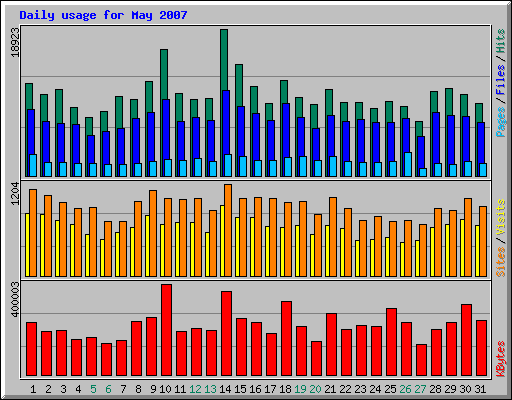Click the 'Daily usage for May 2007' title
512x400 pixels.
coord(103,15)
